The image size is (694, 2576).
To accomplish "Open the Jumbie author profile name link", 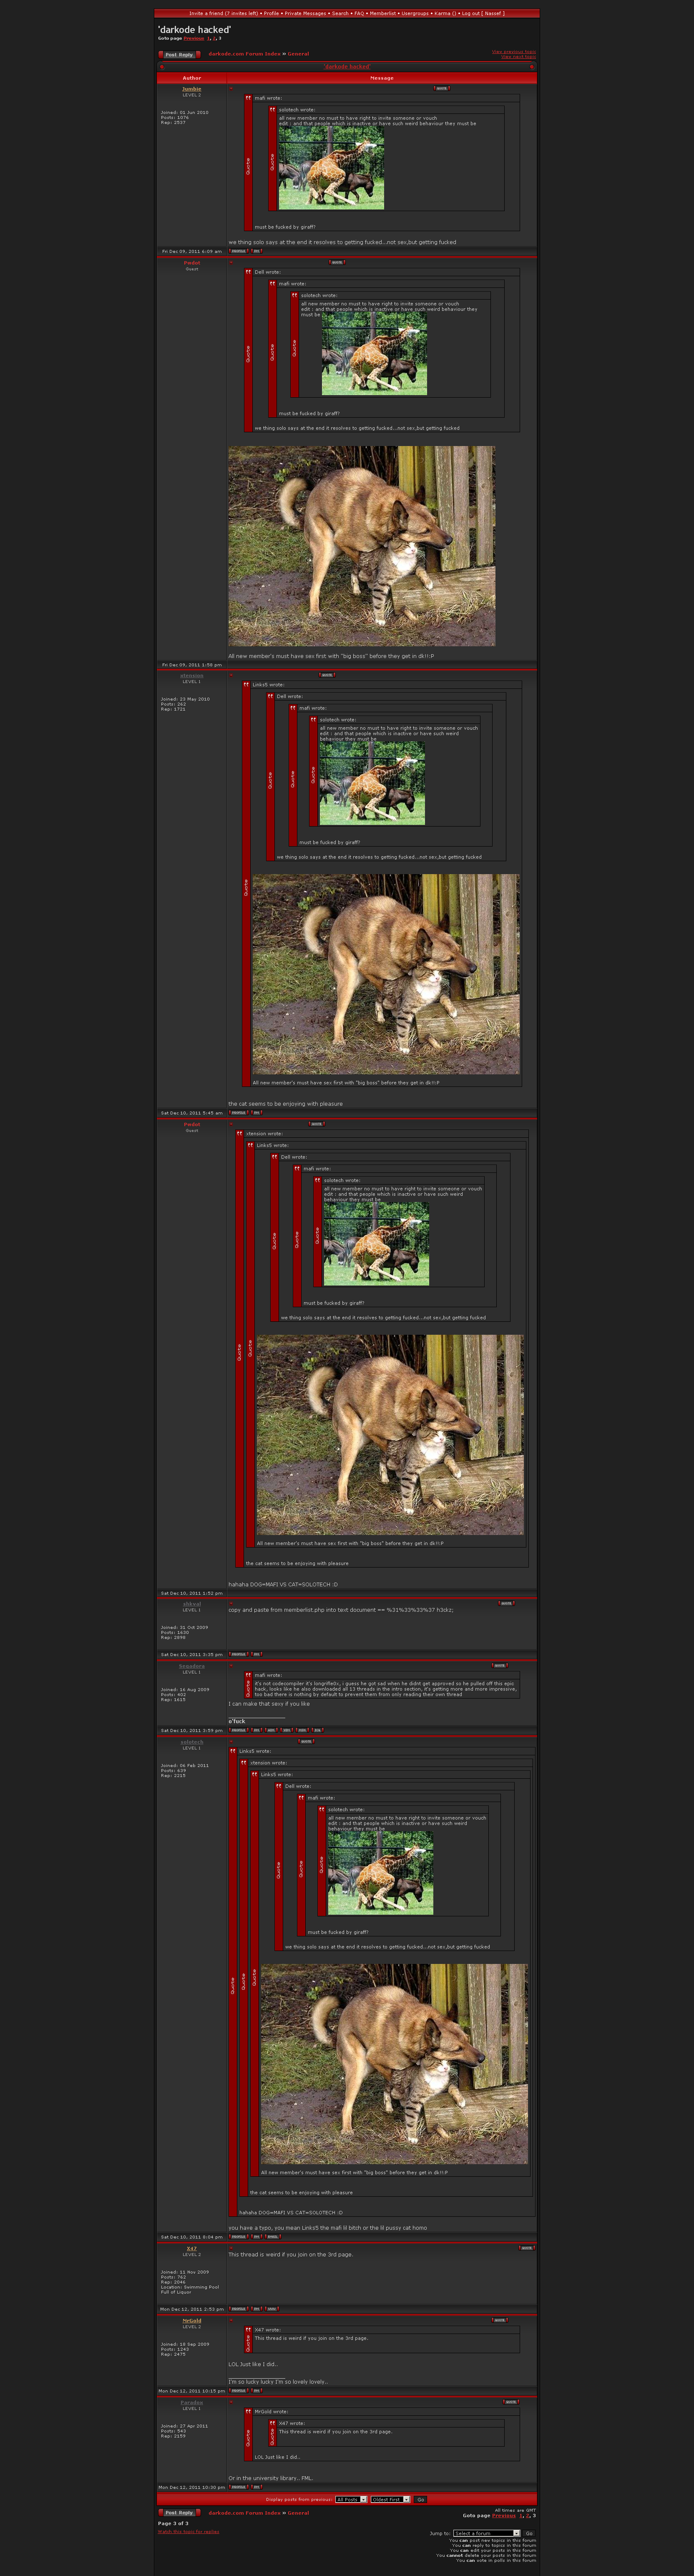I will (191, 89).
